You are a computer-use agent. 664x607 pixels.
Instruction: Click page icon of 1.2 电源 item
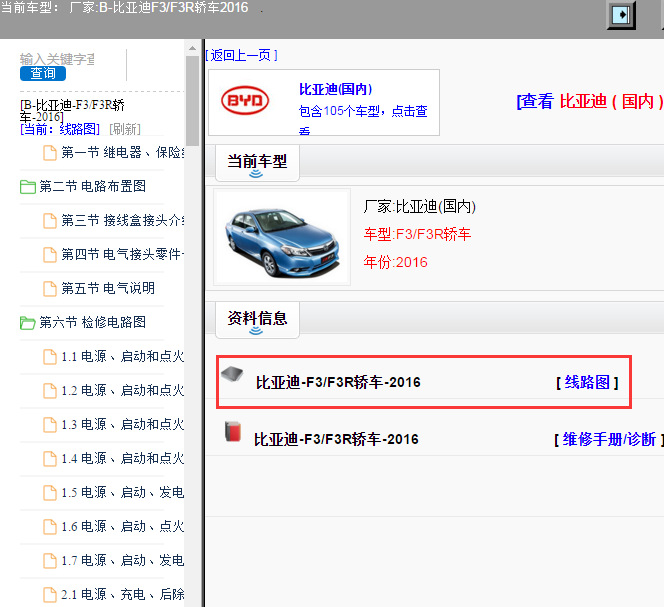50,391
